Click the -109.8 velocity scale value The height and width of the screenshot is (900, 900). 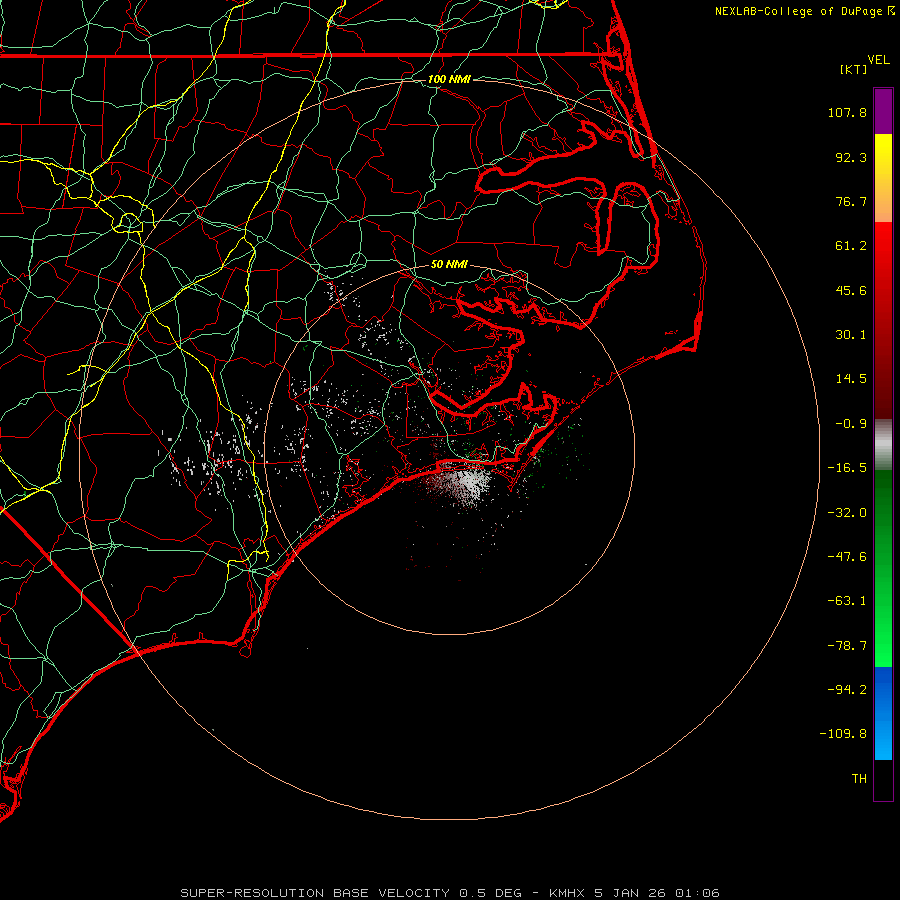coord(843,734)
